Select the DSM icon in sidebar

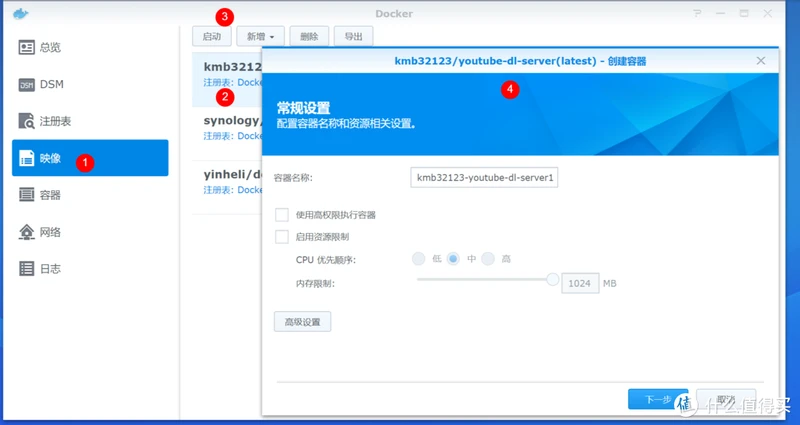[27, 85]
